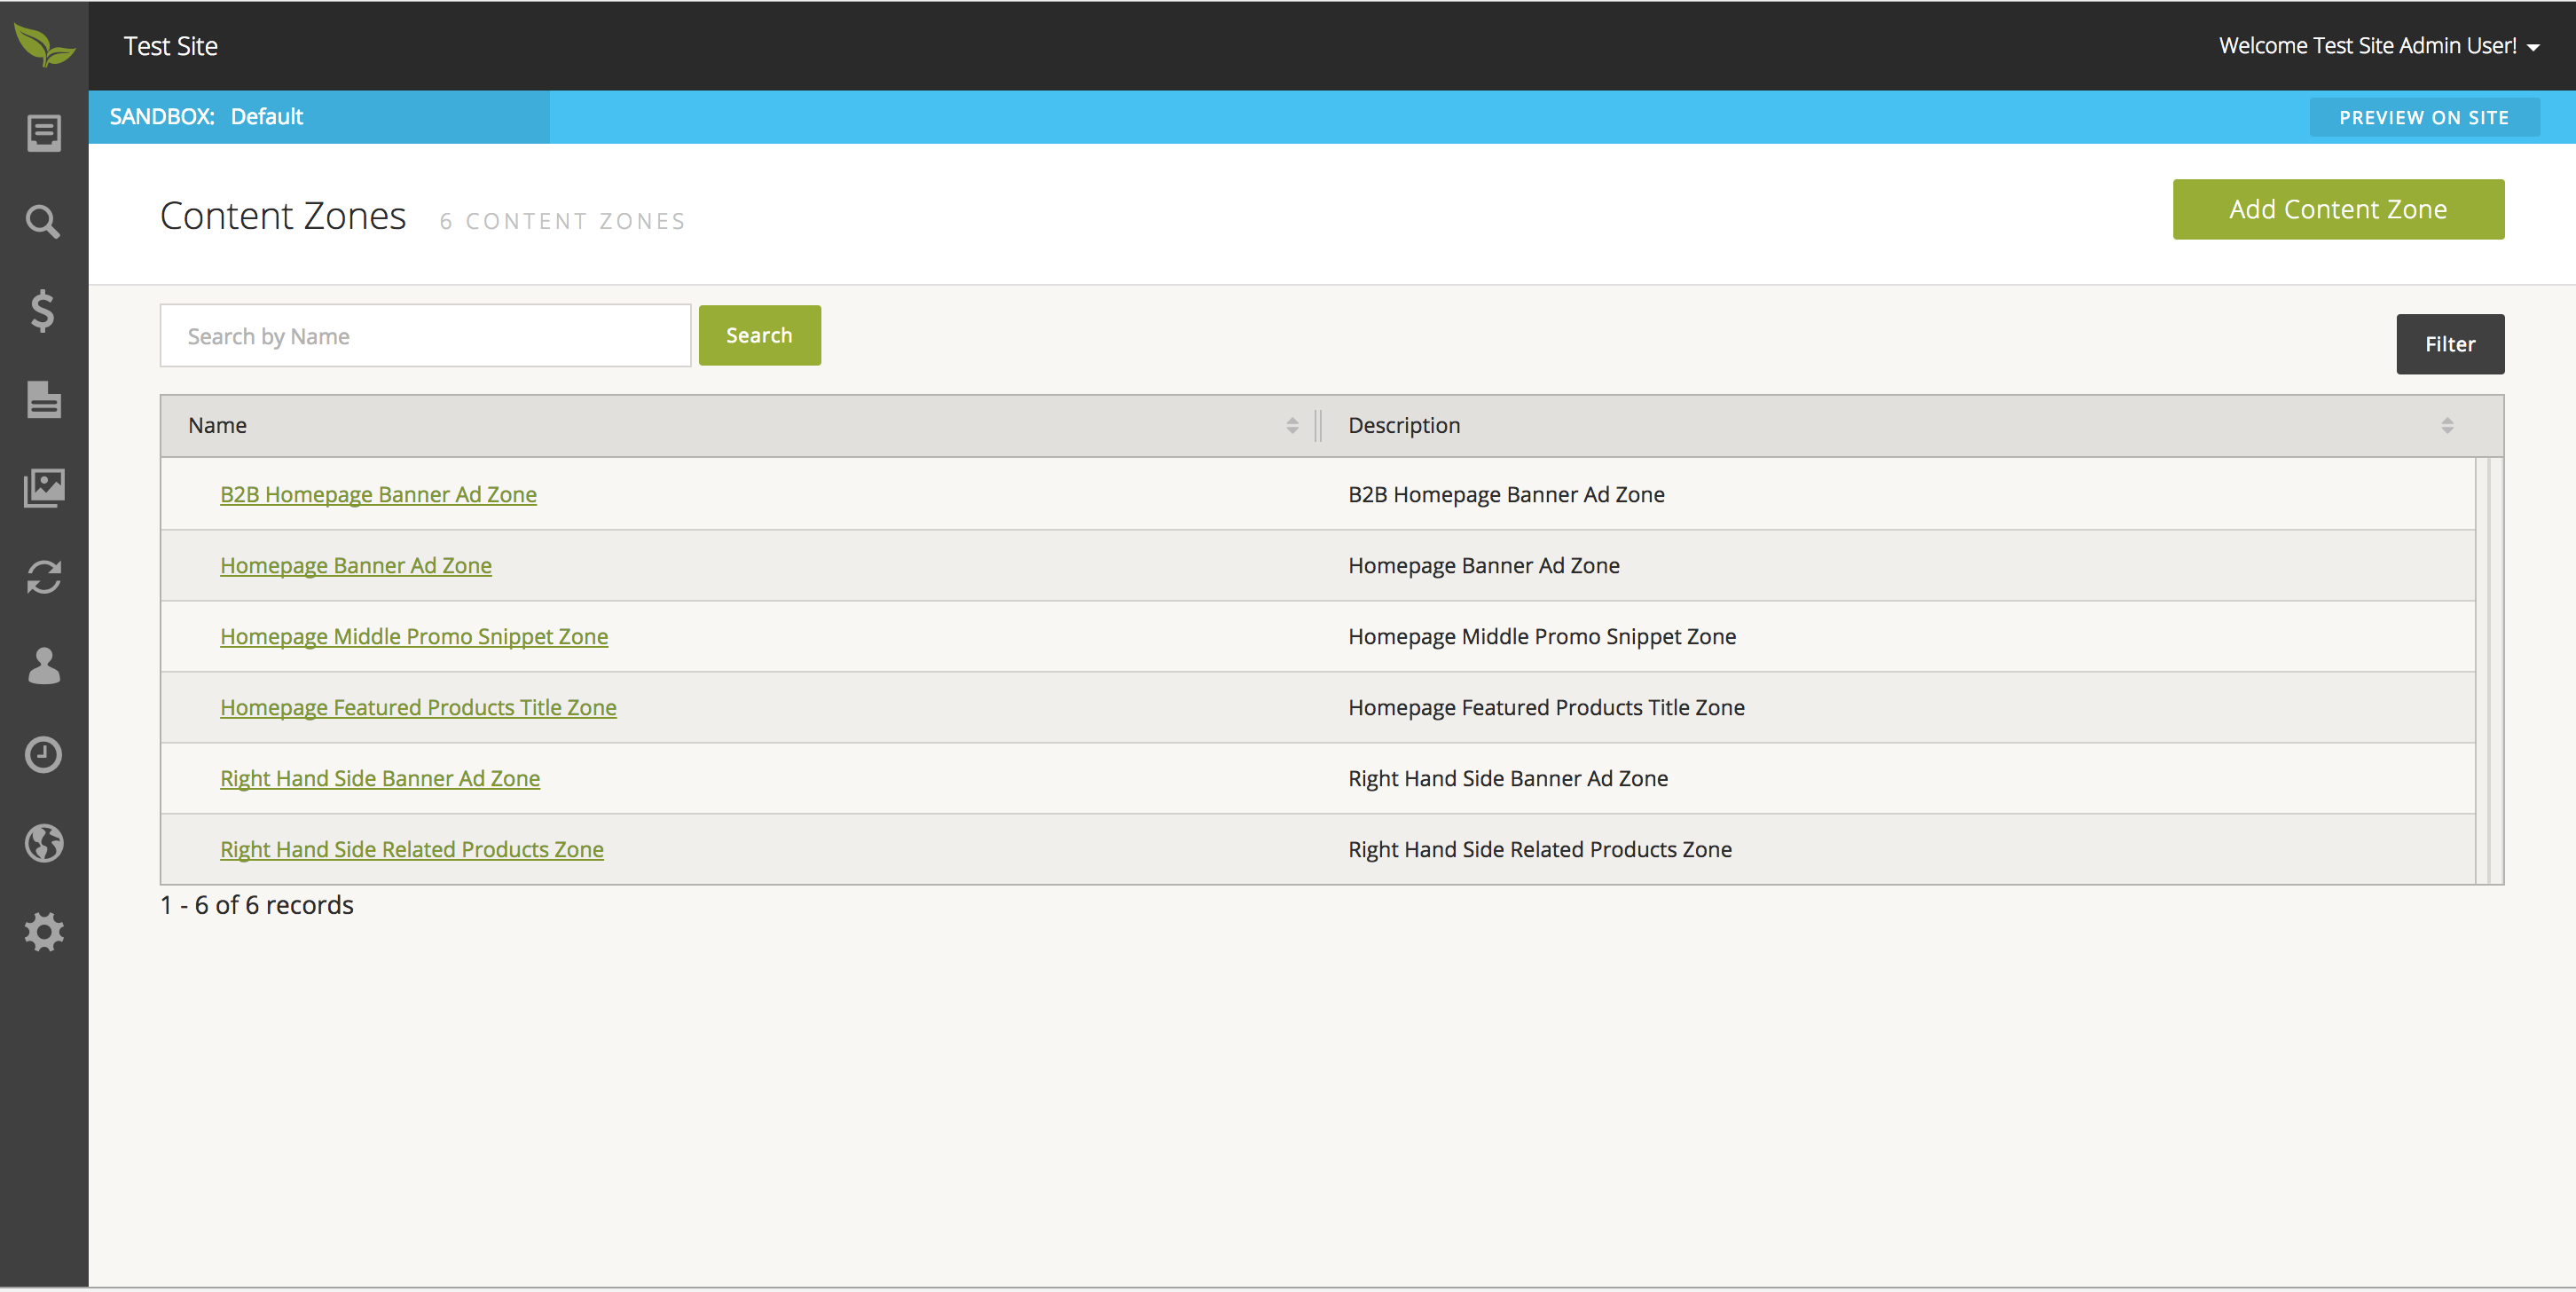Viewport: 2576px width, 1292px height.
Task: Click the dark Filter button
Action: coord(2450,344)
